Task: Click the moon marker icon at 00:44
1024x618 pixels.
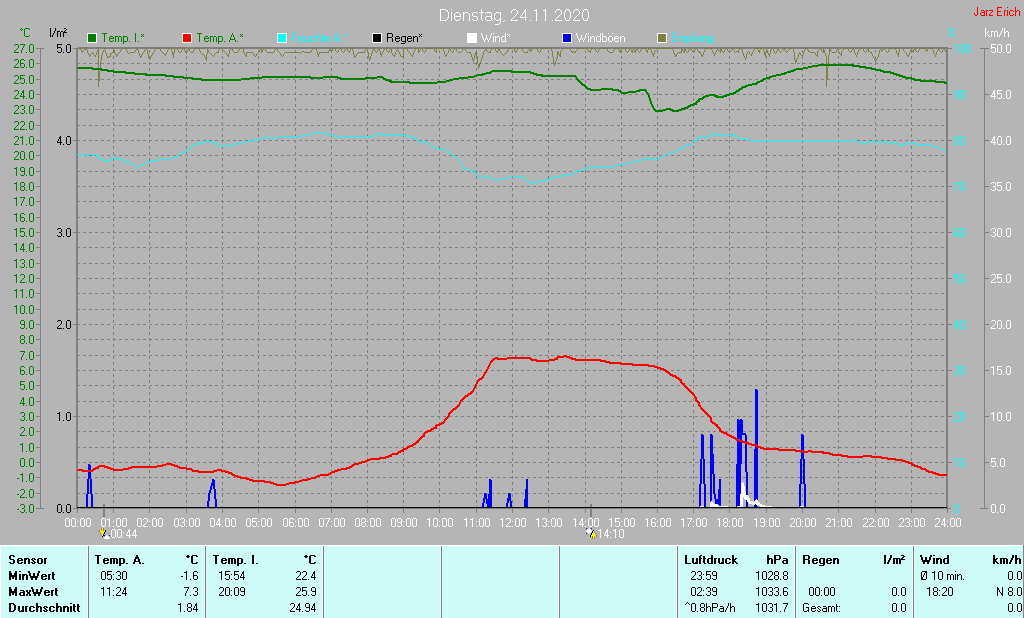Action: (x=103, y=534)
